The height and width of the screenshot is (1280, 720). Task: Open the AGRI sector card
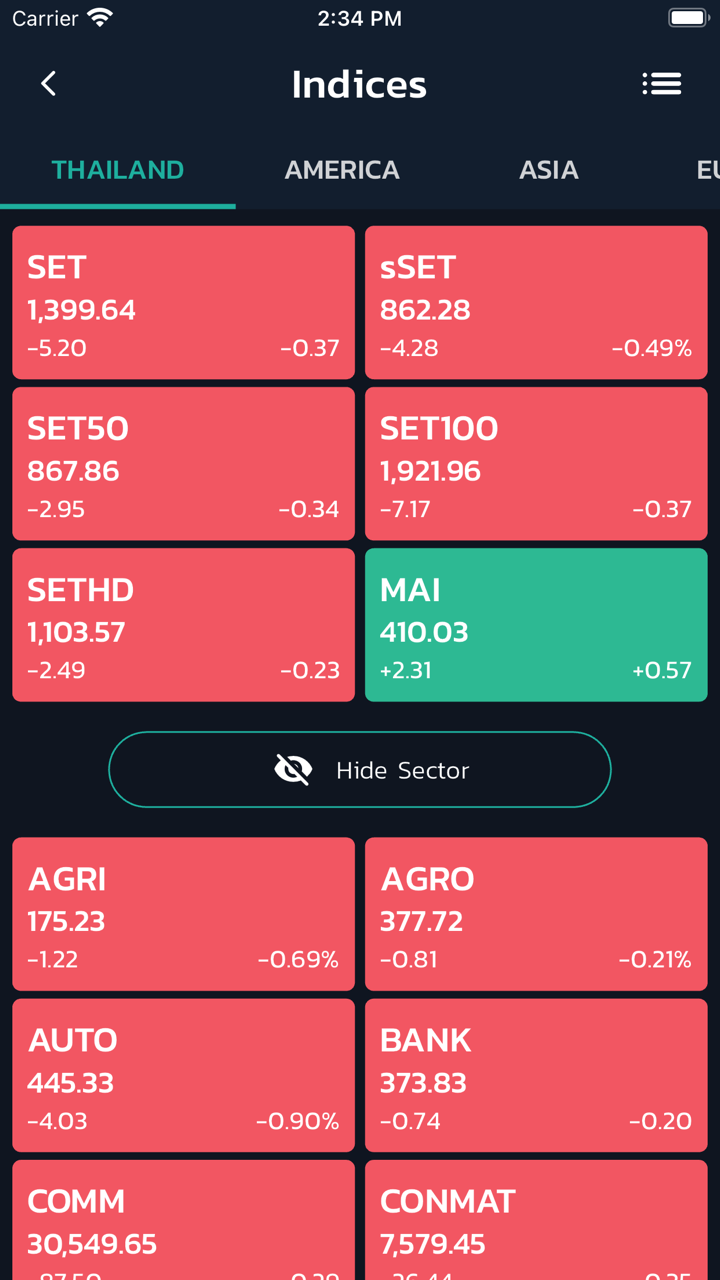[183, 914]
